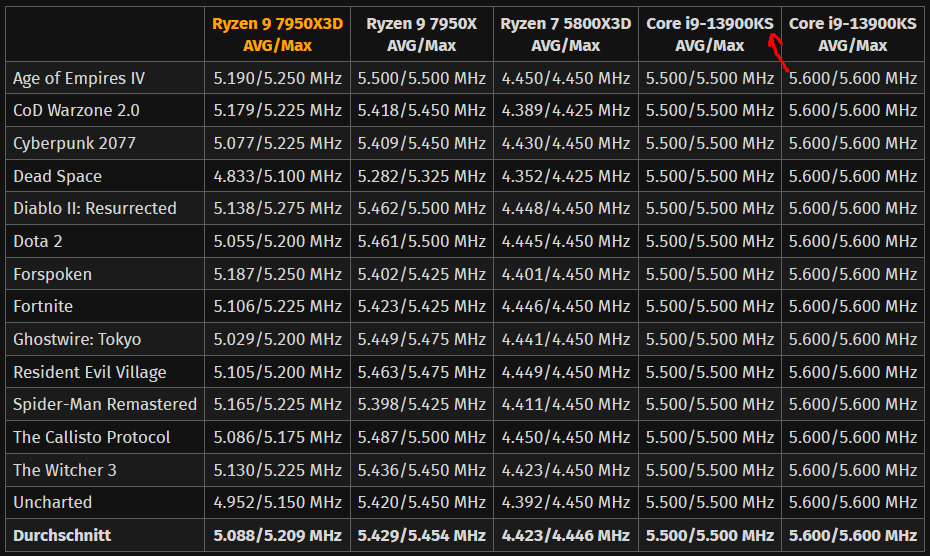930x556 pixels.
Task: Select the Resident Evil Village row label
Action: 90,372
